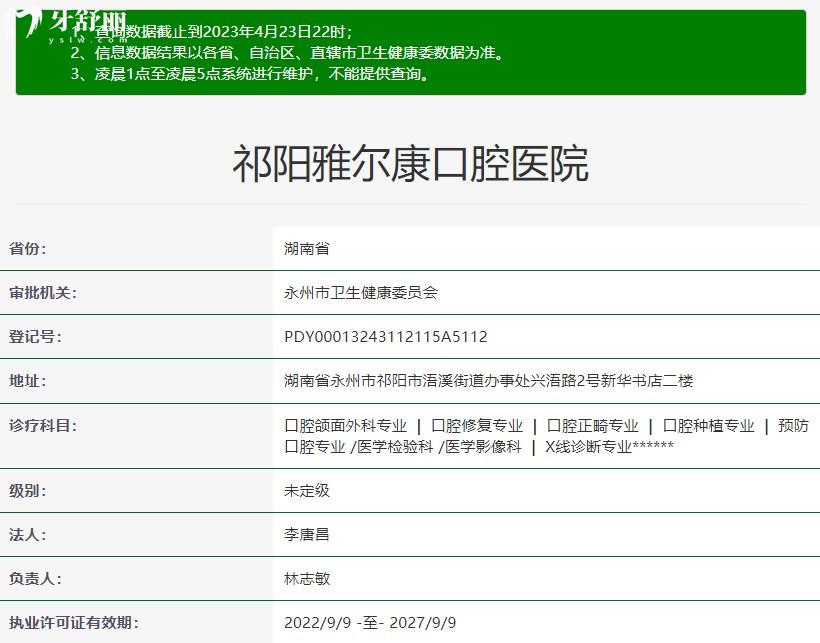Select the 登记号 row label
Screen dimensions: 820x643
[x=35, y=337]
